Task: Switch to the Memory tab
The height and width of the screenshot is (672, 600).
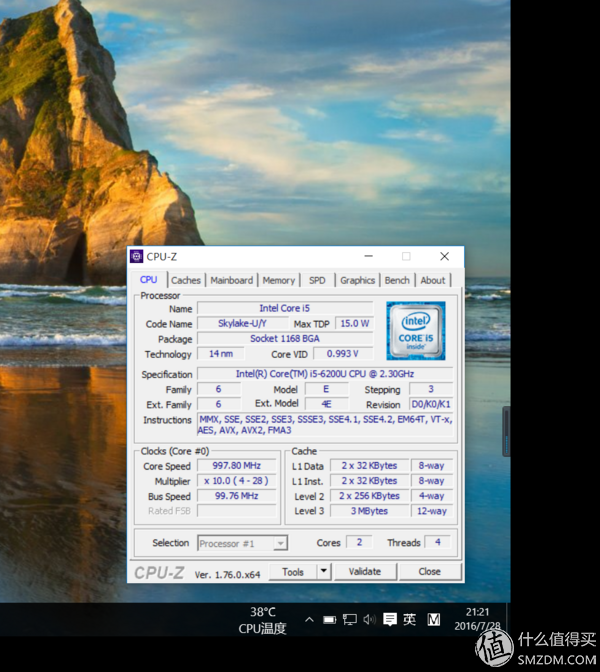Action: click(279, 280)
